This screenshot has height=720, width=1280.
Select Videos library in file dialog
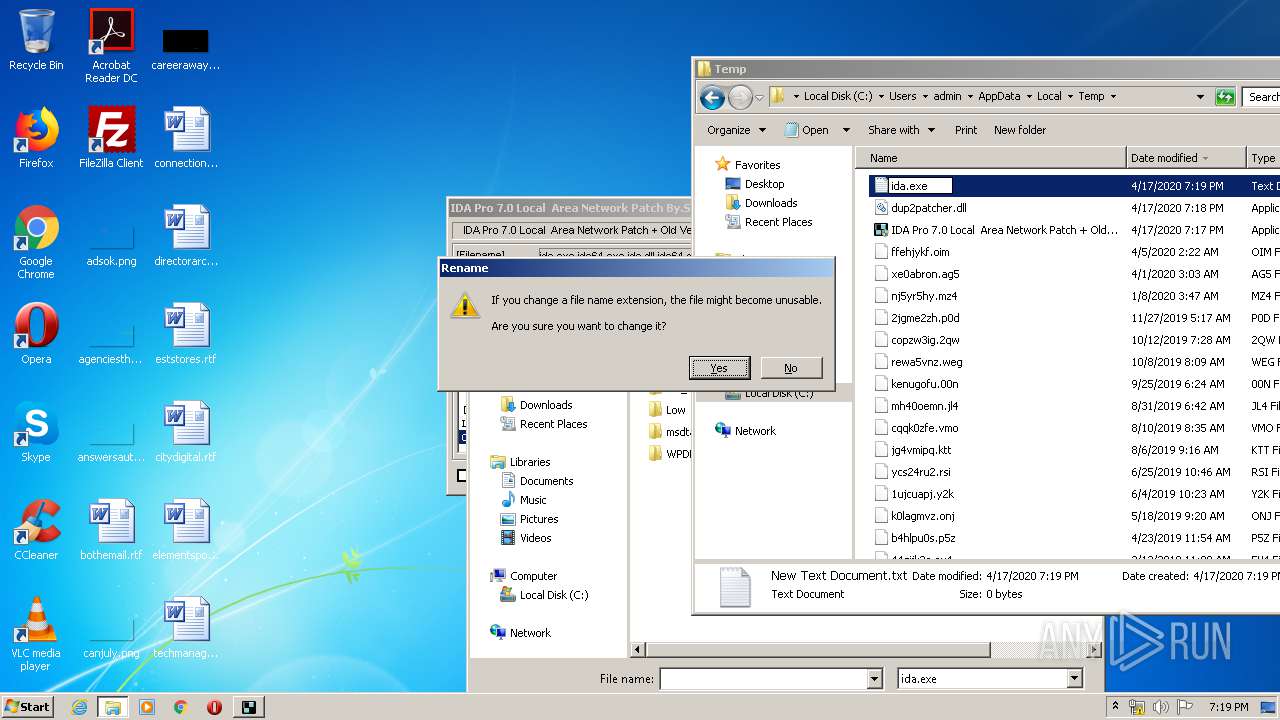coord(535,538)
